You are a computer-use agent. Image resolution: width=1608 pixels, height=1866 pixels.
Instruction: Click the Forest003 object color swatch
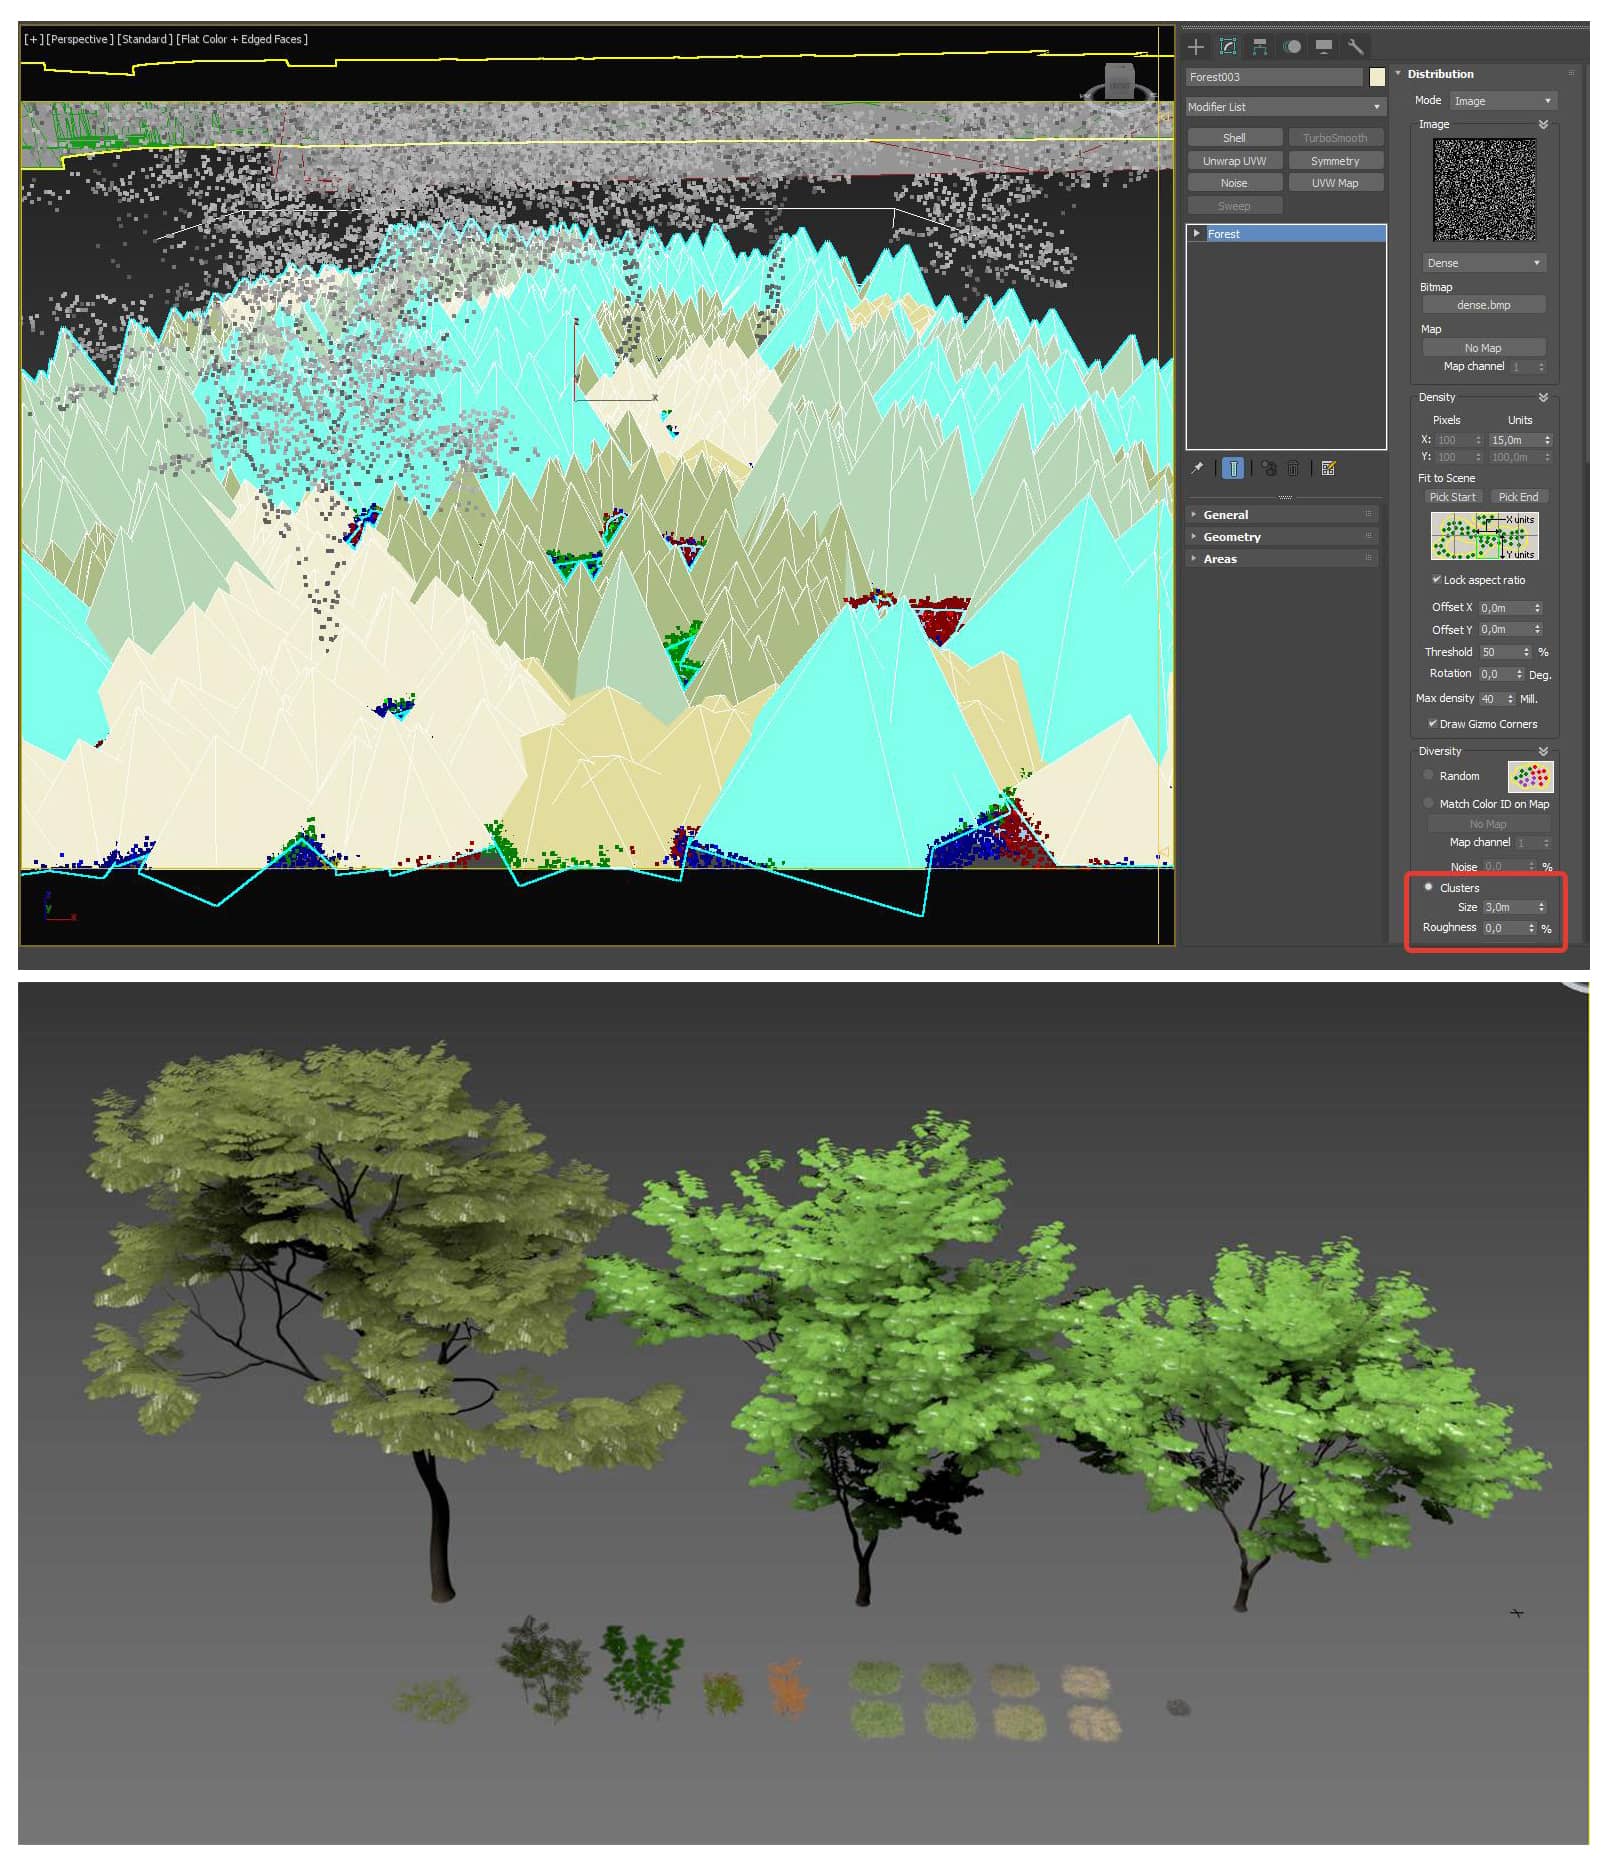point(1377,77)
